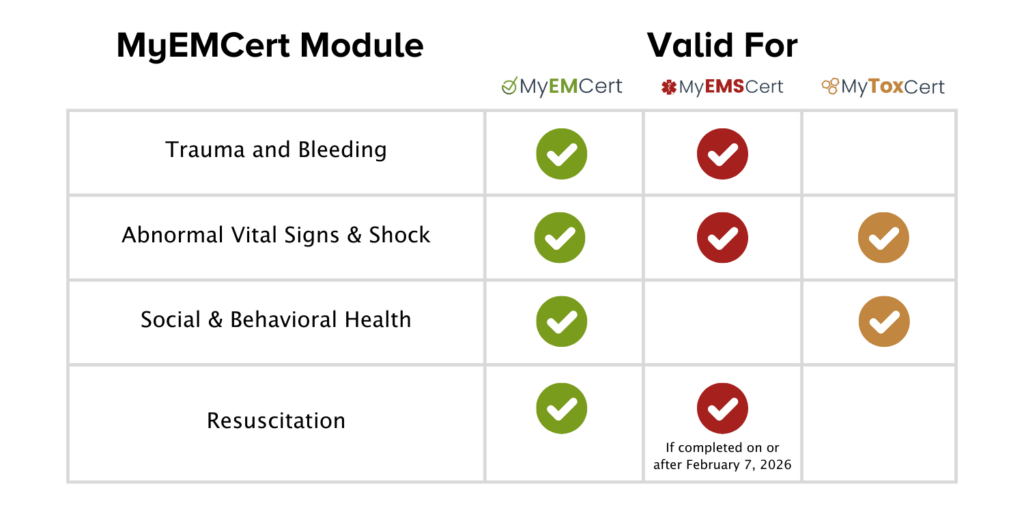Select the Resuscitation row label
Viewport: 1024px width, 510px height.
click(276, 421)
